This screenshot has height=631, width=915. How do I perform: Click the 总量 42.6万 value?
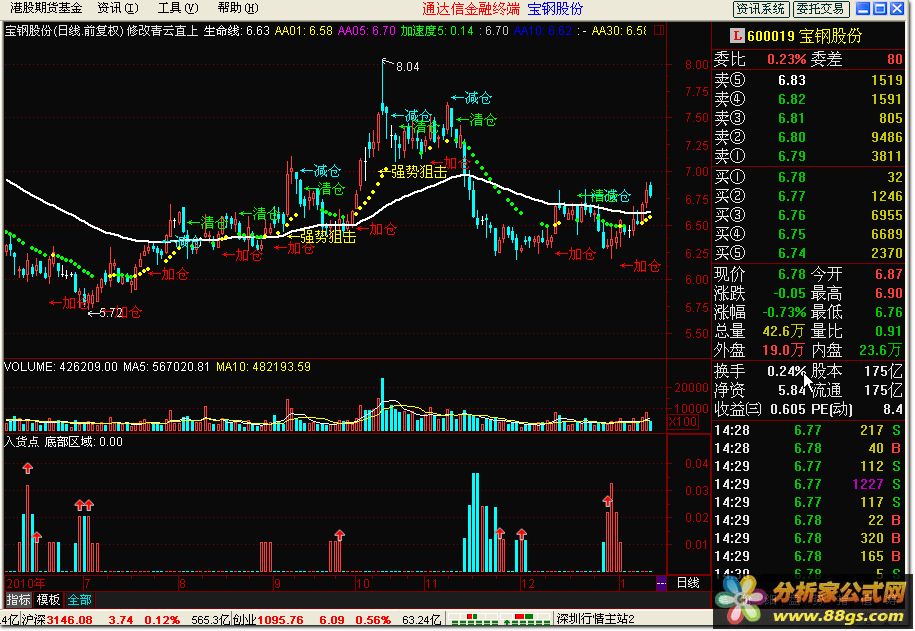(784, 332)
